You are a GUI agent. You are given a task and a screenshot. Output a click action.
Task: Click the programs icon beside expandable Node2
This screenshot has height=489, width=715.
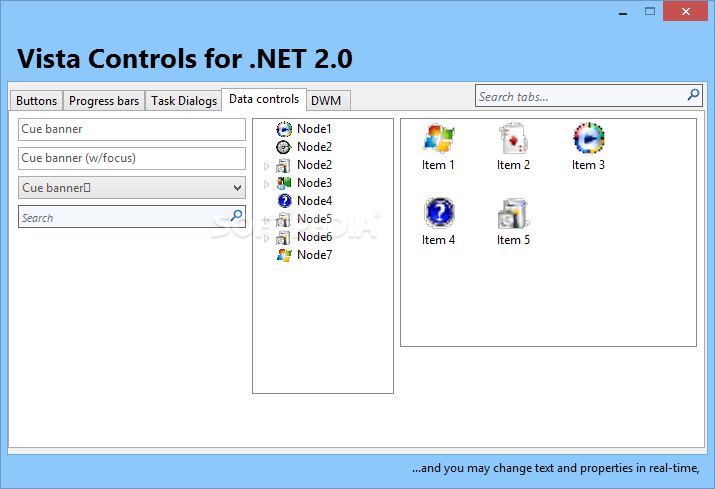[284, 165]
